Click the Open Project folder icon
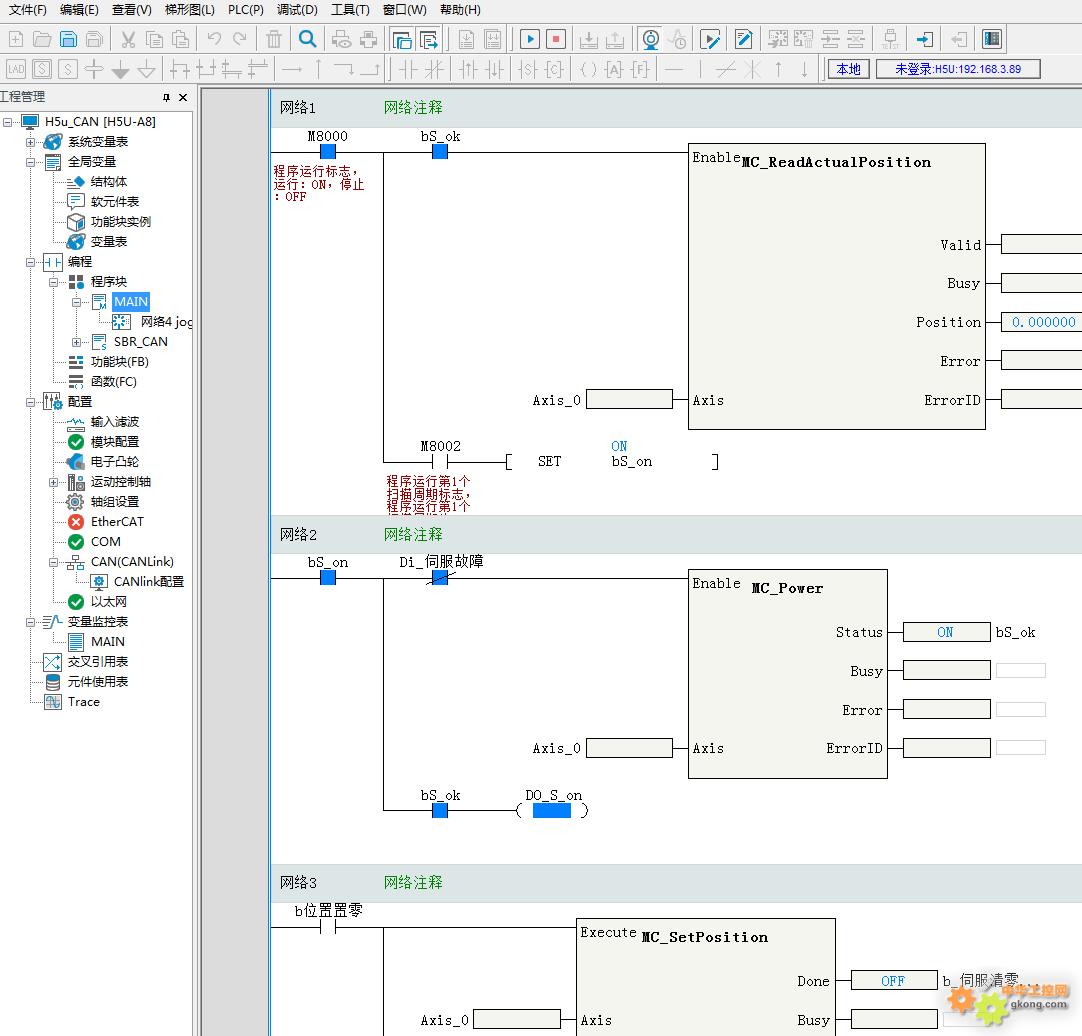The image size is (1082, 1036). click(42, 39)
